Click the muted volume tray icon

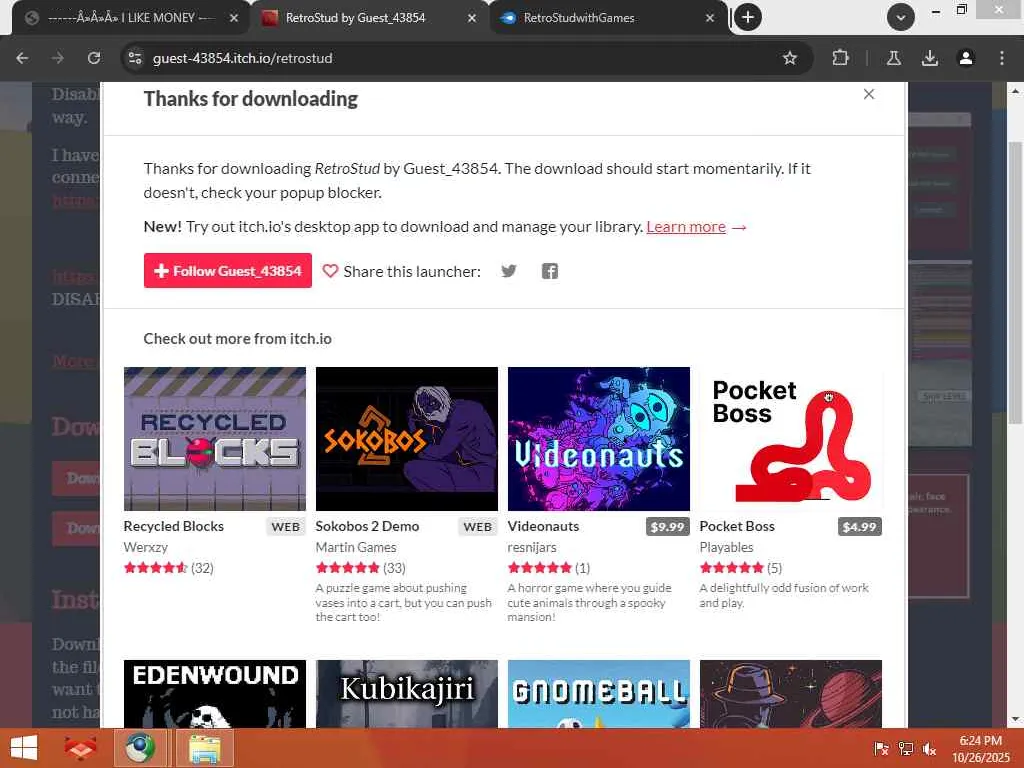(930, 749)
